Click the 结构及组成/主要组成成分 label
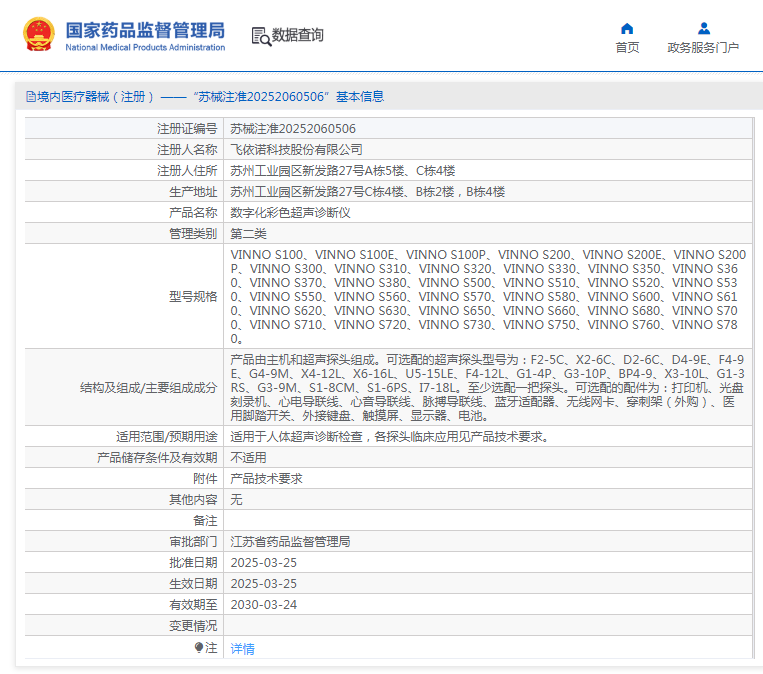 pyautogui.click(x=148, y=388)
